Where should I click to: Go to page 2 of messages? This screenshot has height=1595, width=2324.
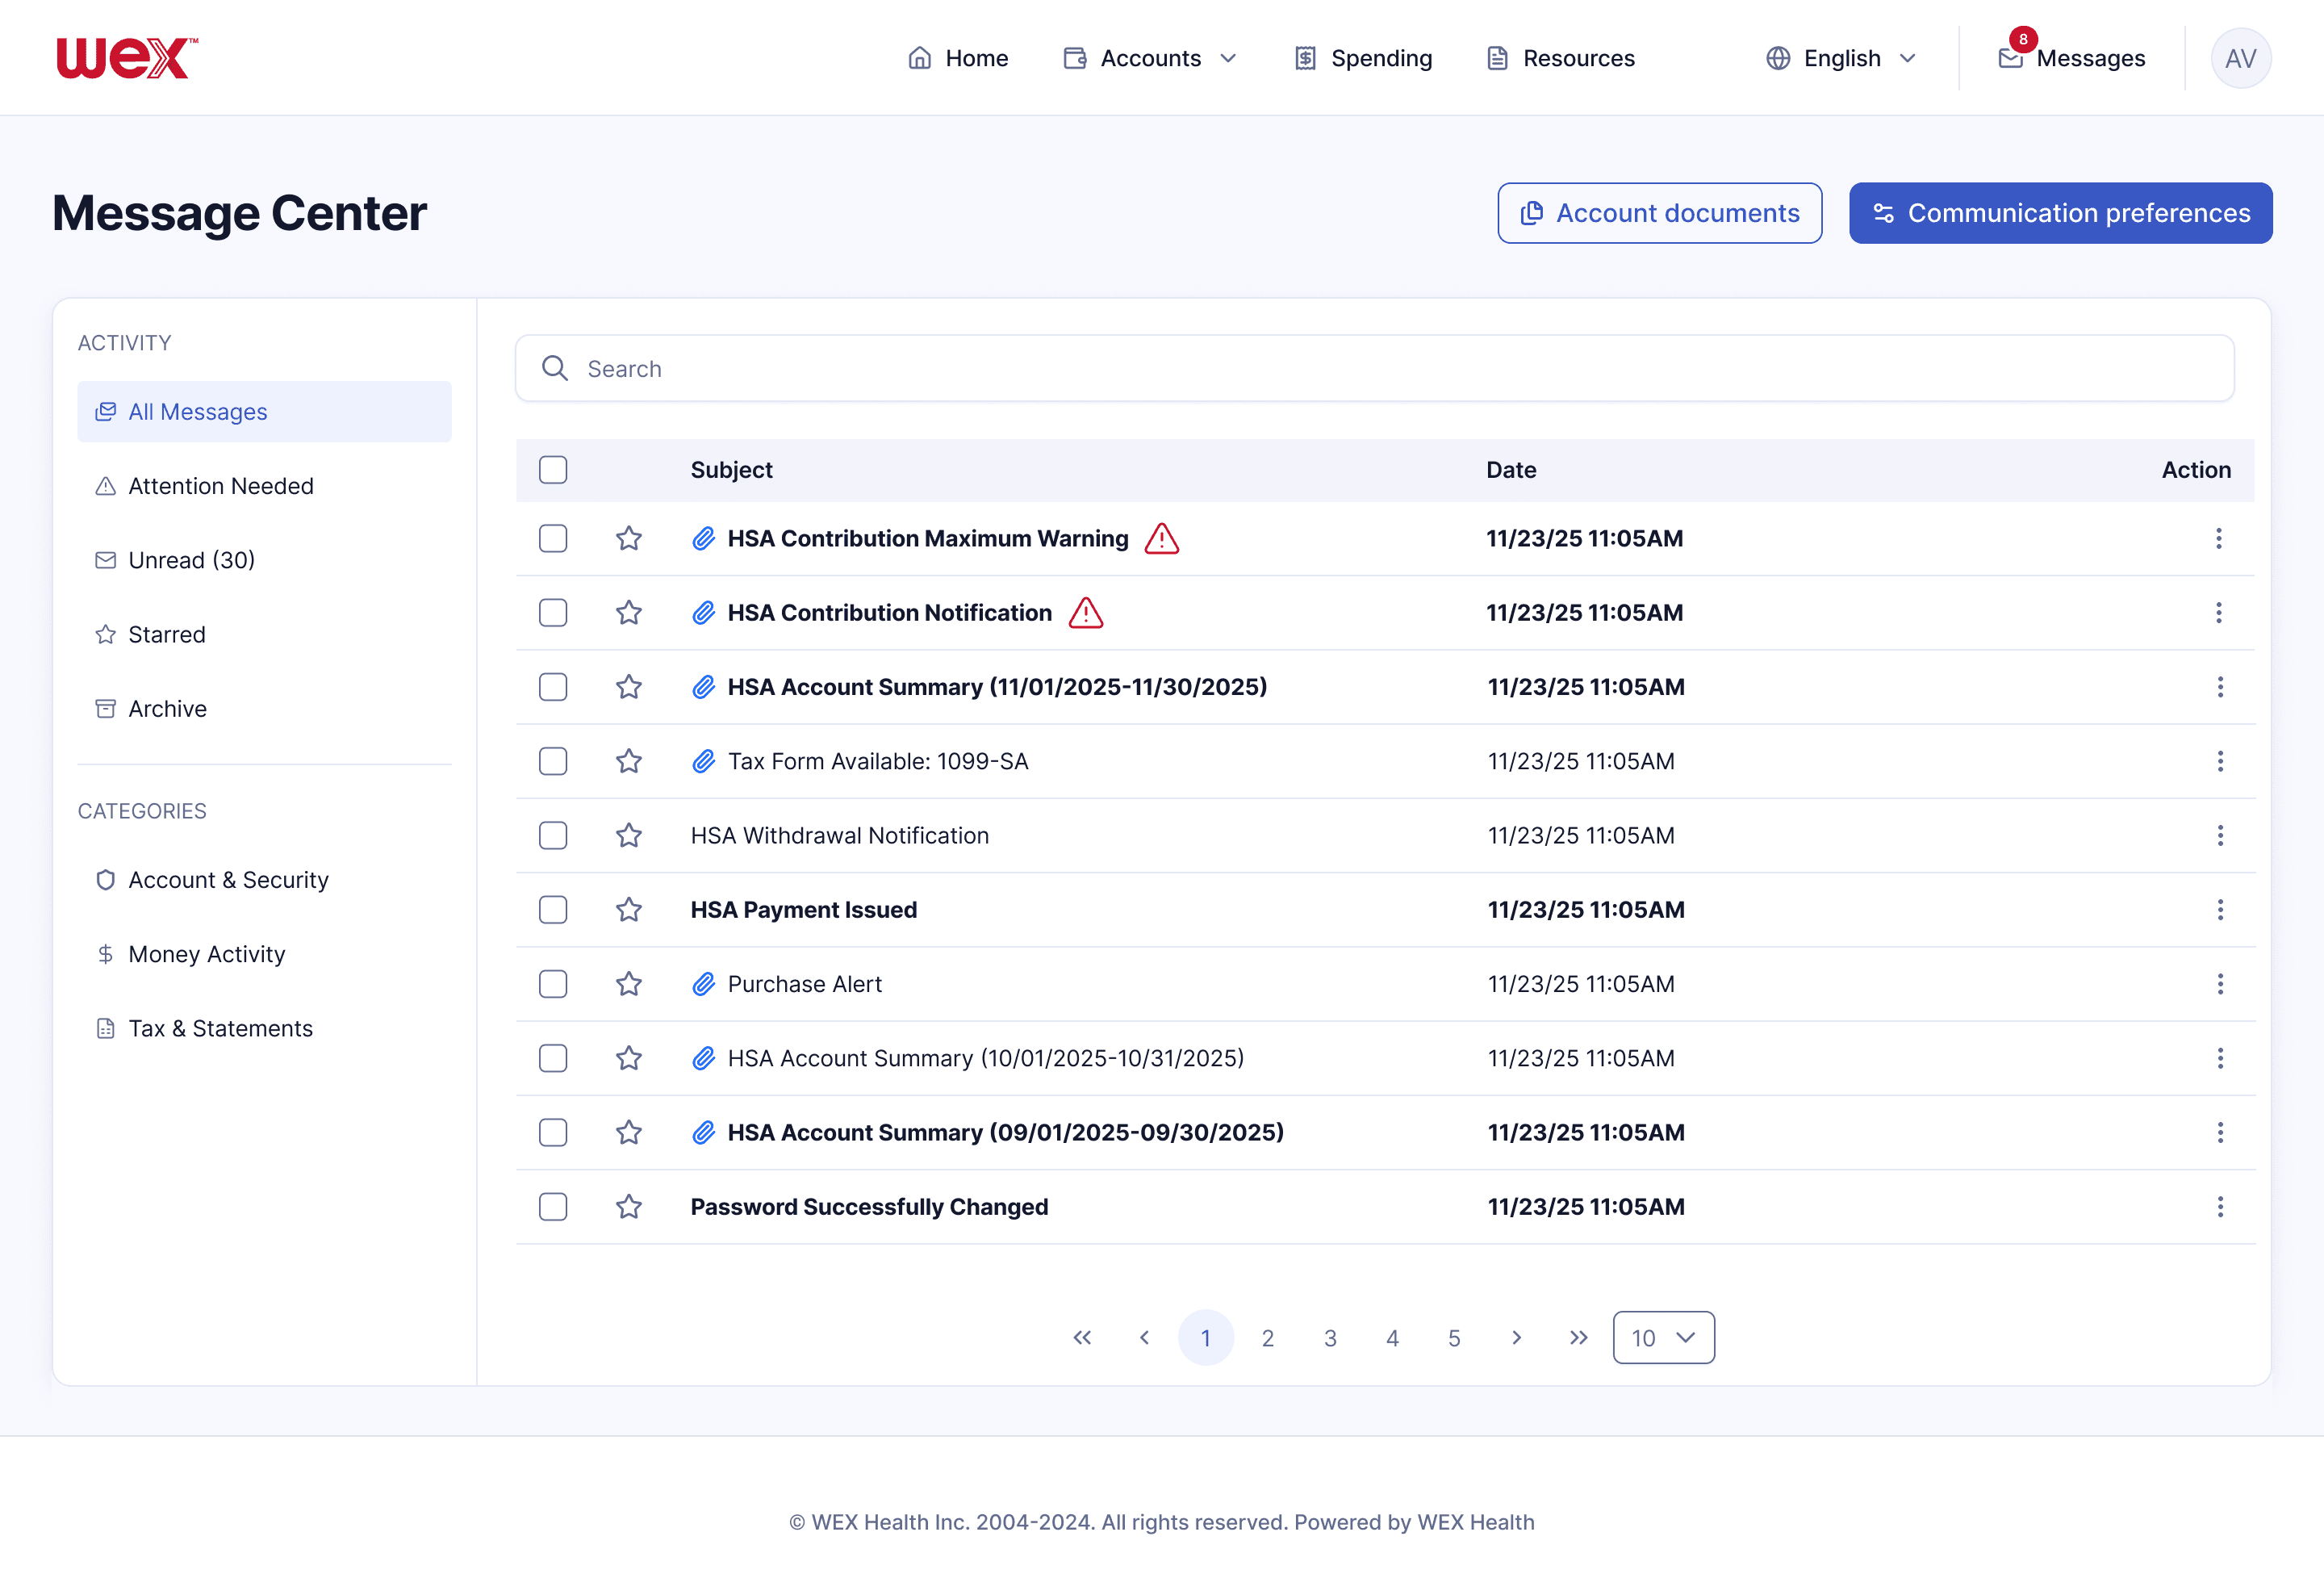coord(1268,1339)
